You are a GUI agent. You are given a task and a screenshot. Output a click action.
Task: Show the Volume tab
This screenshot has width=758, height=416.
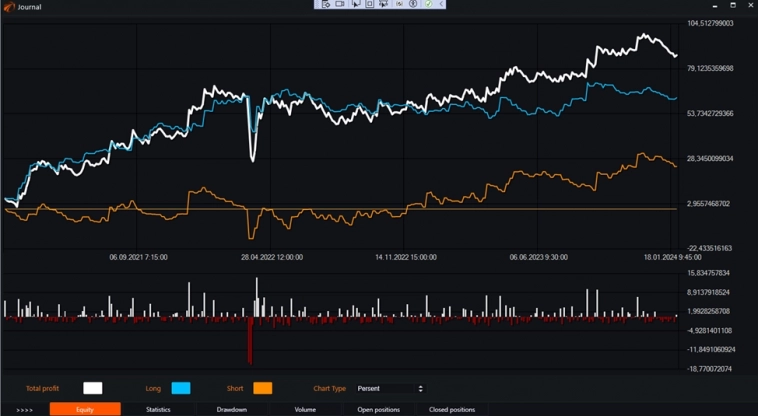click(305, 409)
